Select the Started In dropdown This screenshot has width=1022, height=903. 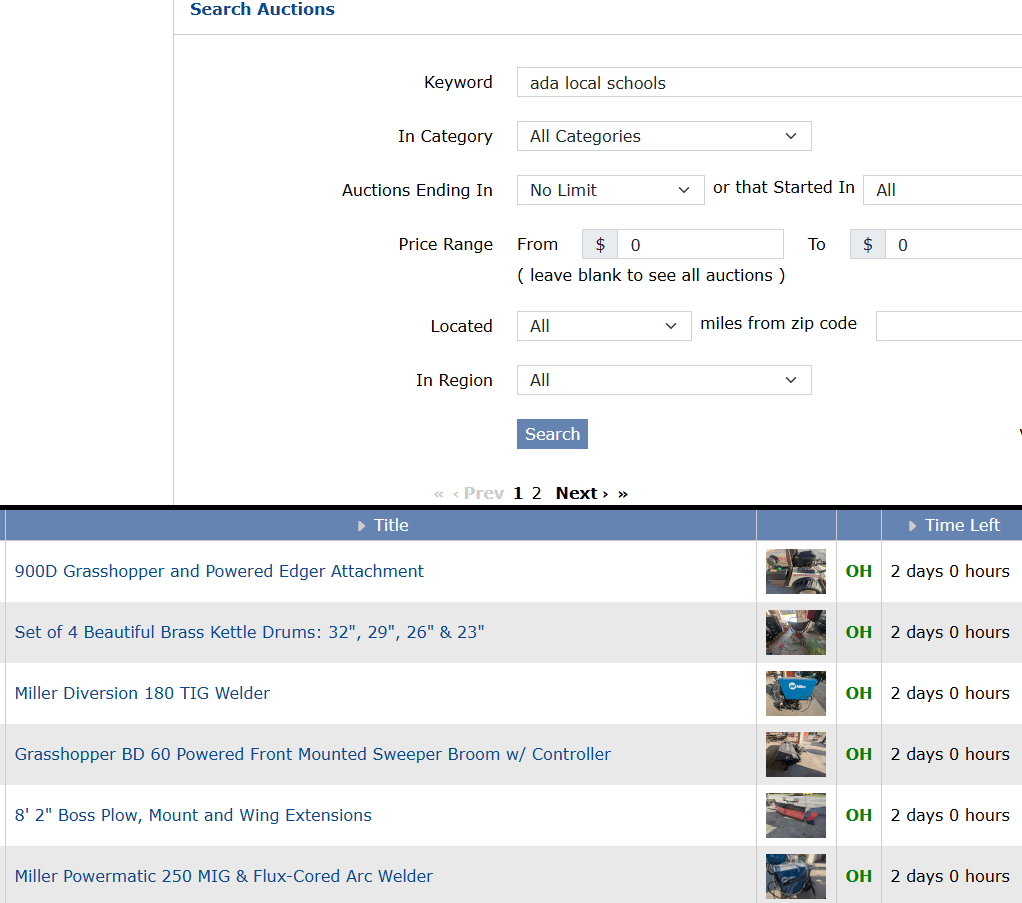(x=941, y=190)
